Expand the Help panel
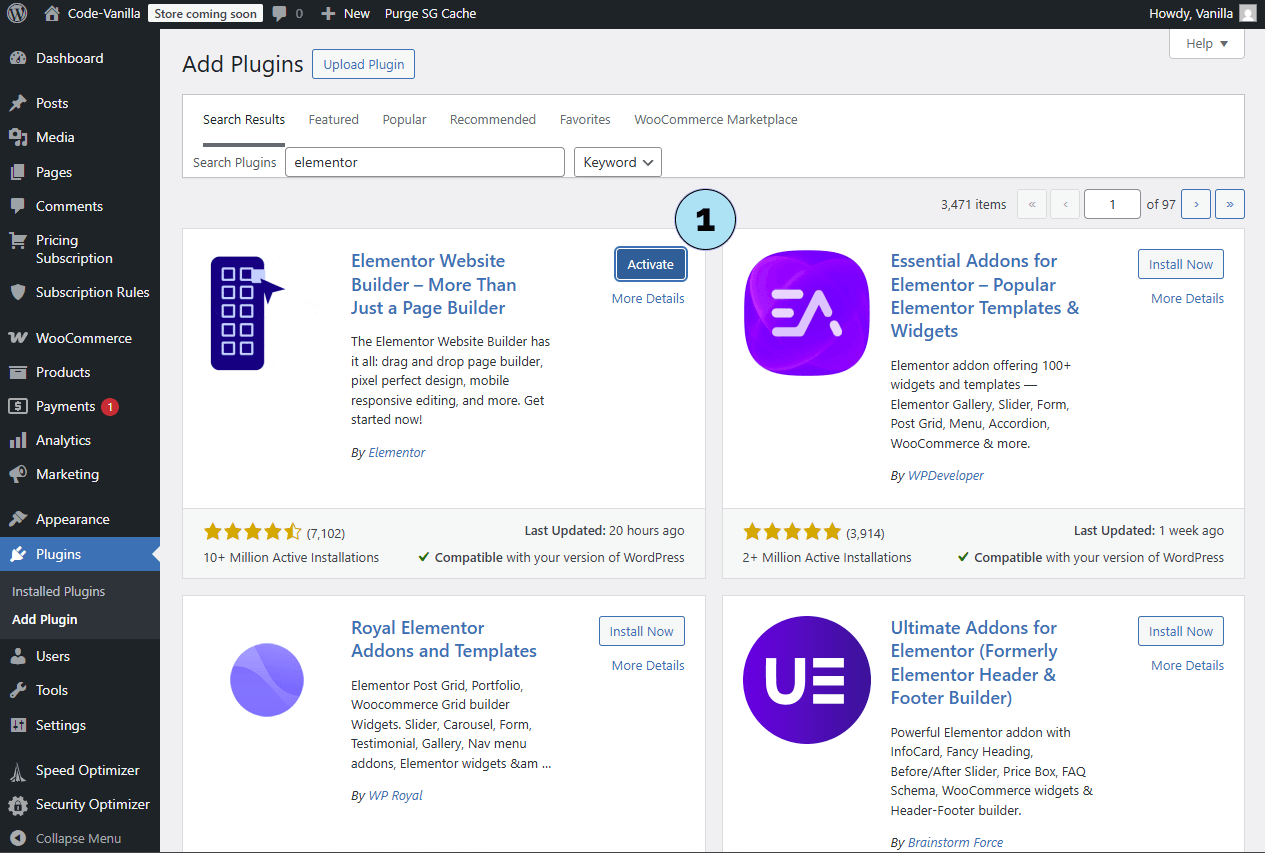This screenshot has width=1265, height=853. point(1206,44)
